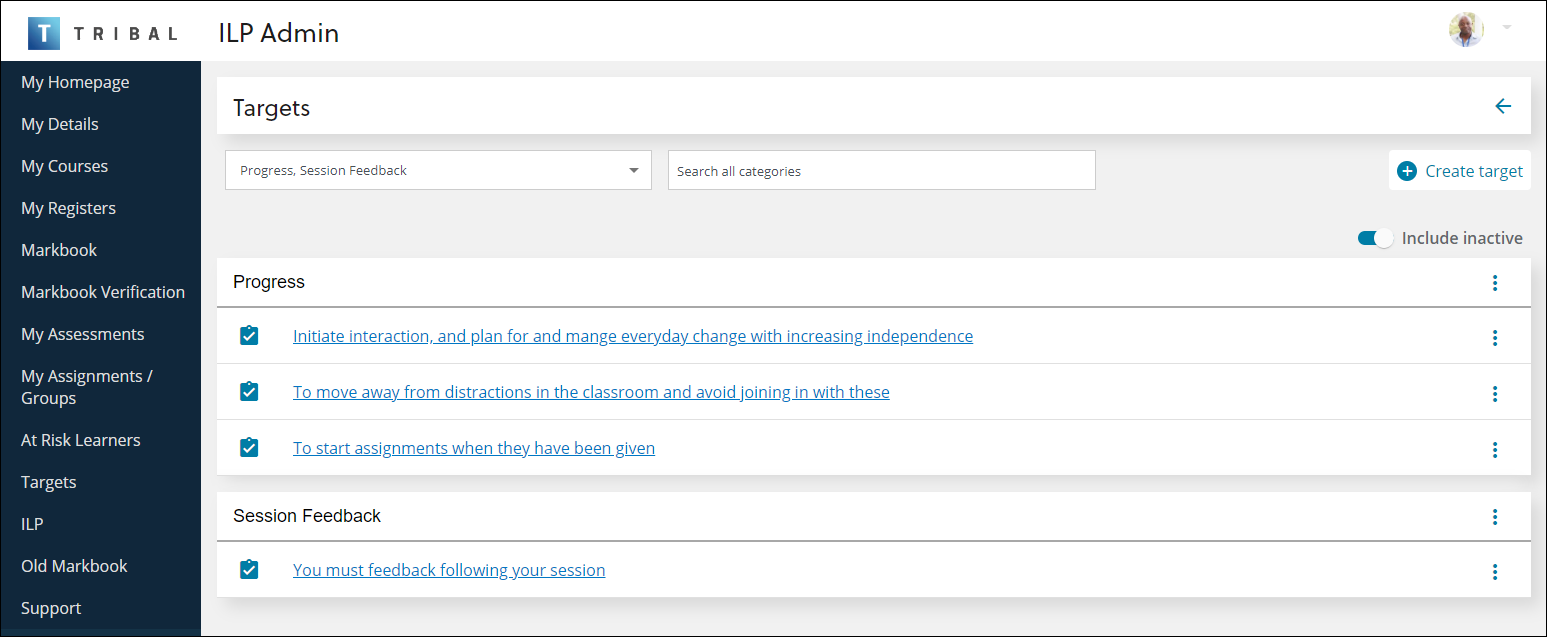Click clipboard check icon for 'To start assignments'

(250, 448)
